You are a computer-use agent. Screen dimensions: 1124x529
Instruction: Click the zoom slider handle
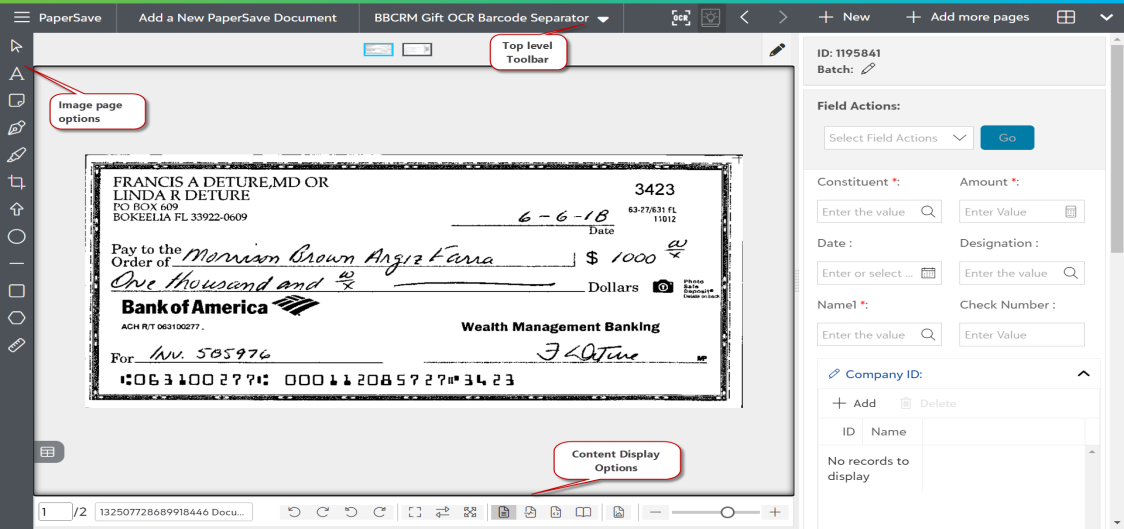(727, 512)
